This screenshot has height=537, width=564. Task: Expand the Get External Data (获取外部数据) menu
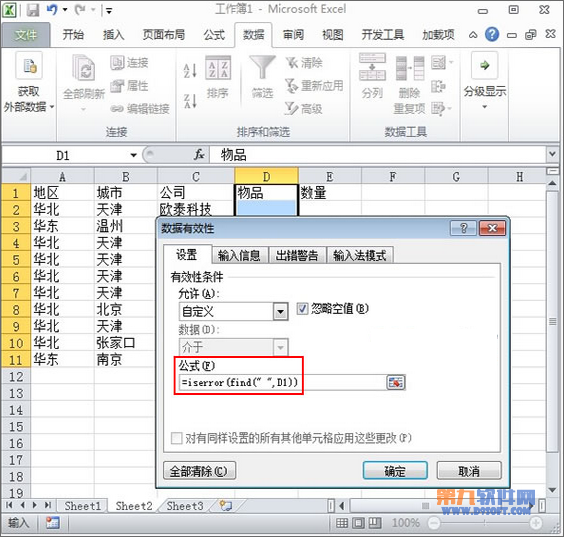click(x=29, y=82)
